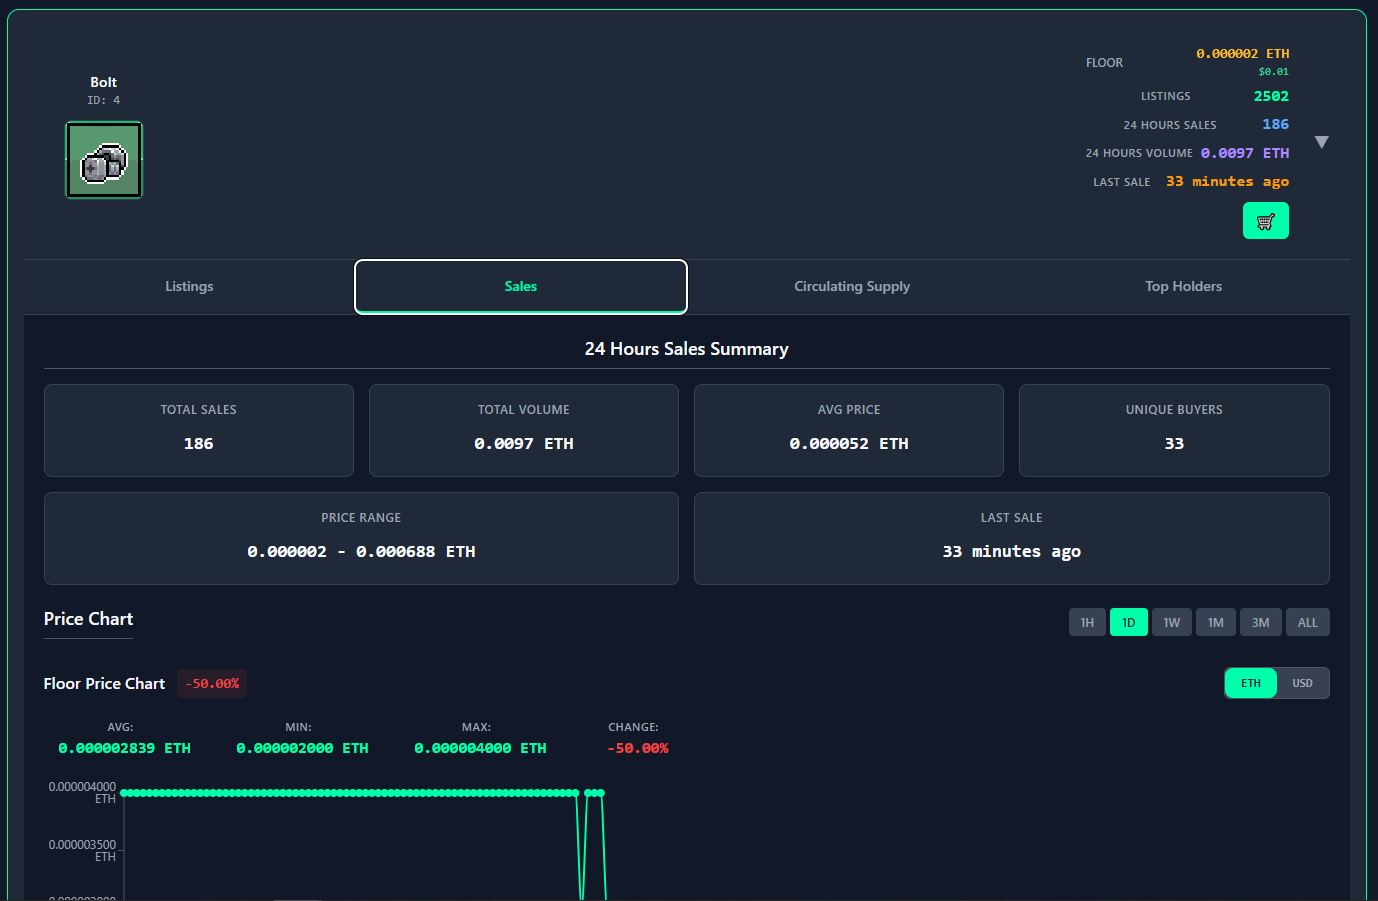Click the Total Sales summary card
Viewport: 1378px width, 901px height.
[198, 430]
